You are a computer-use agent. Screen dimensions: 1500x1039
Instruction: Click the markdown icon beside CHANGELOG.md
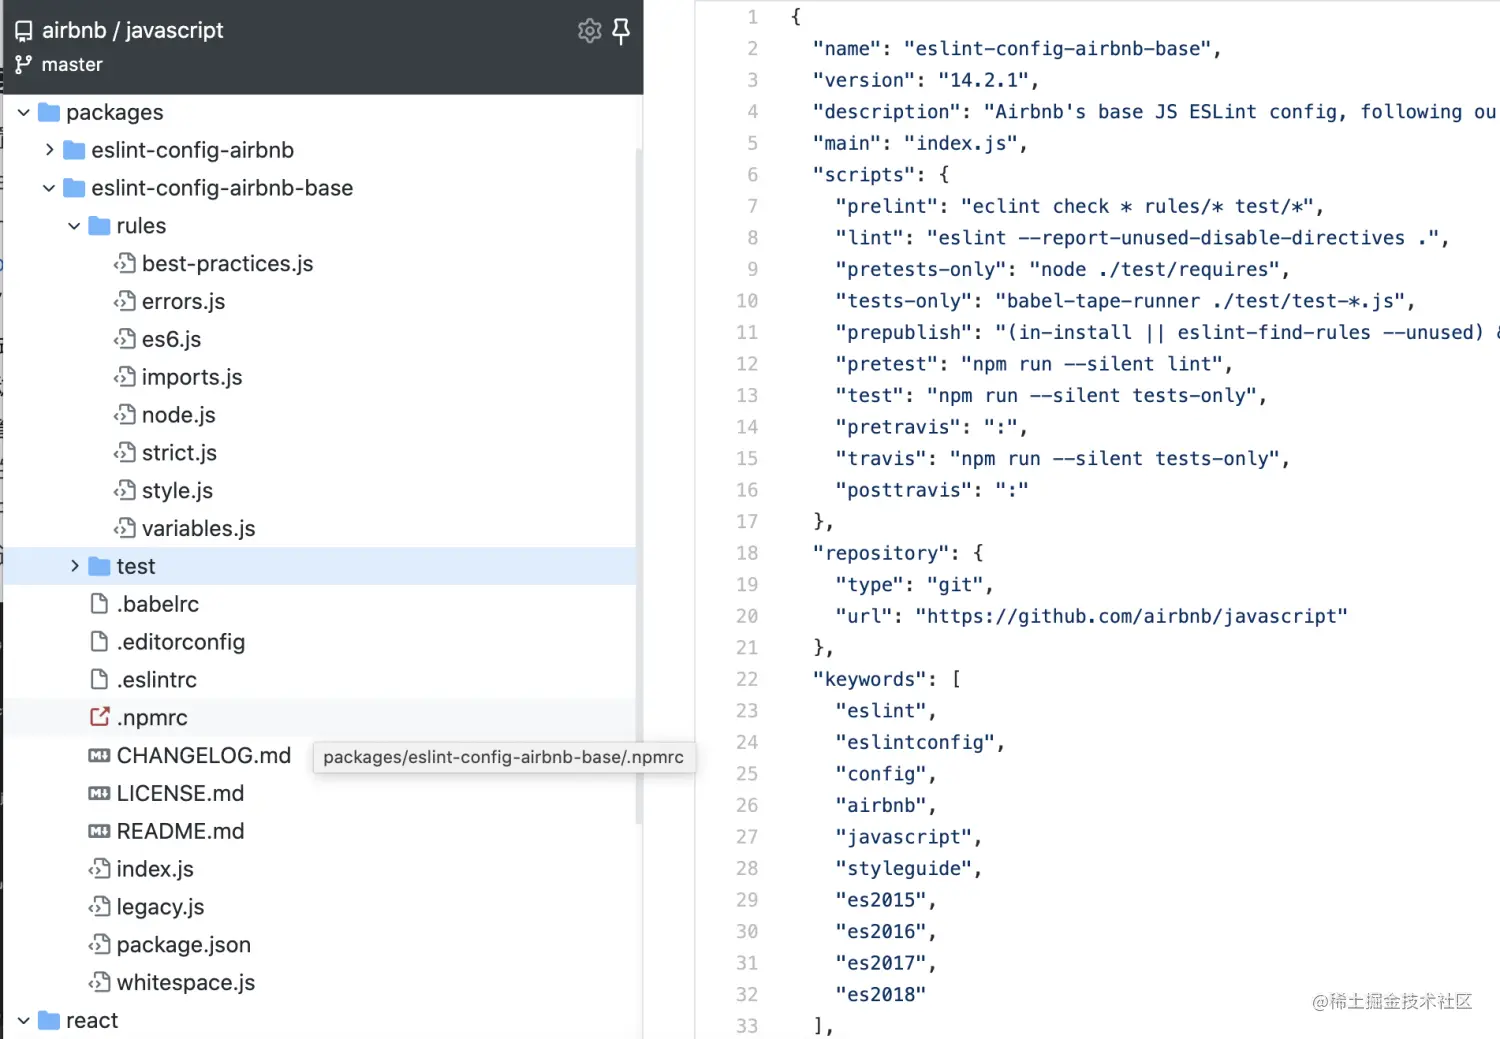tap(99, 756)
